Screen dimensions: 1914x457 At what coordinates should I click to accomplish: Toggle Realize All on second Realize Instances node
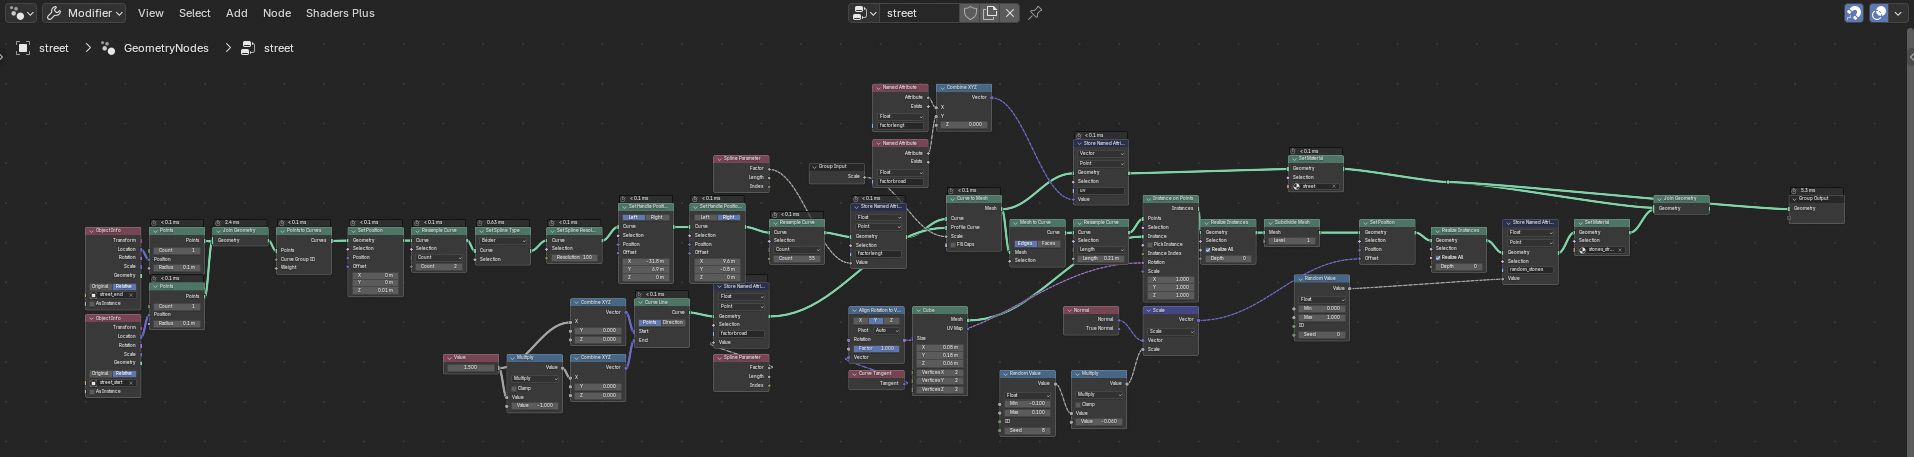(1439, 257)
